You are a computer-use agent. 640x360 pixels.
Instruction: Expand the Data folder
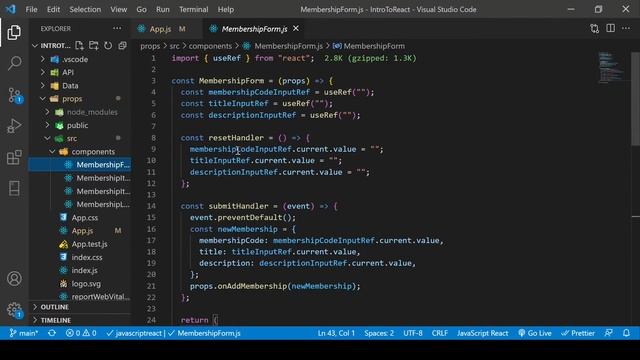80,86
